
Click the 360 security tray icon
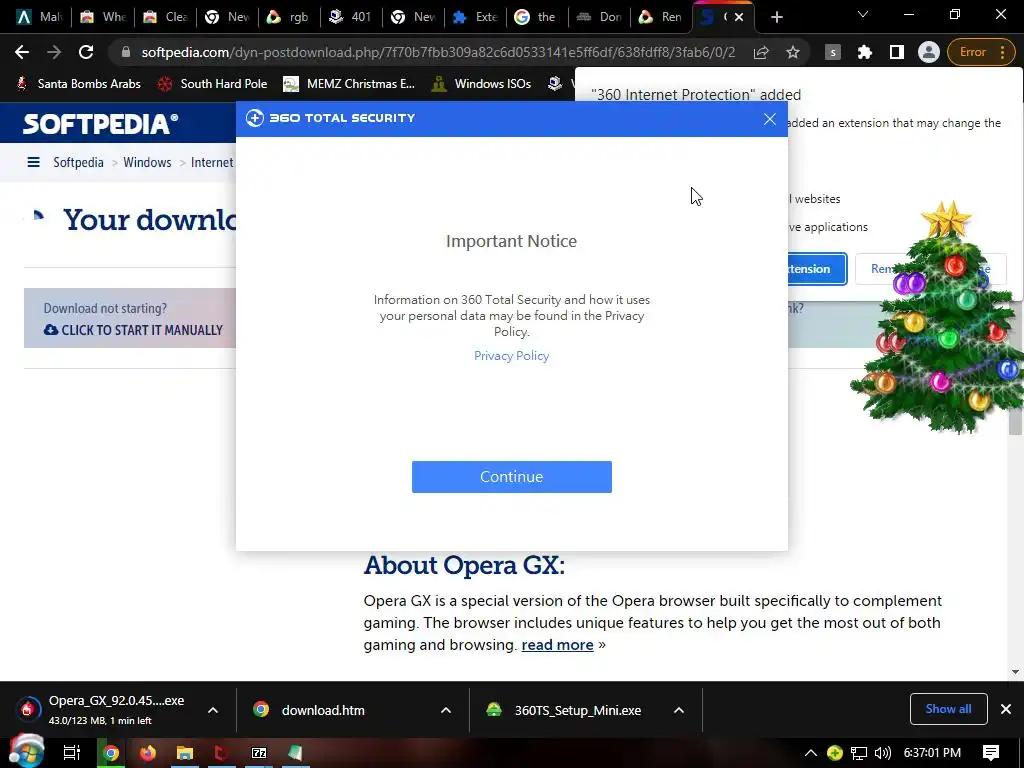tap(835, 753)
